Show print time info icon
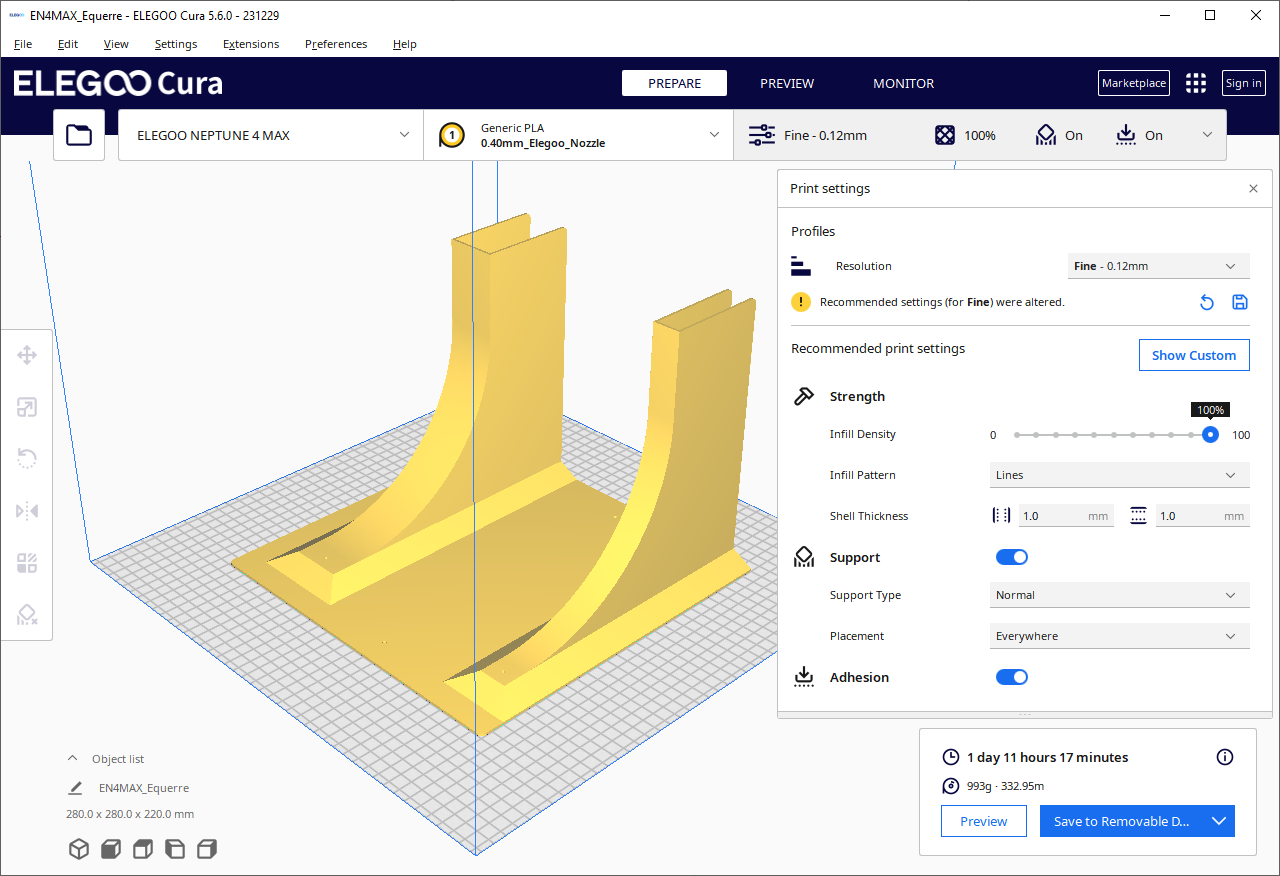Viewport: 1280px width, 876px height. (1224, 757)
